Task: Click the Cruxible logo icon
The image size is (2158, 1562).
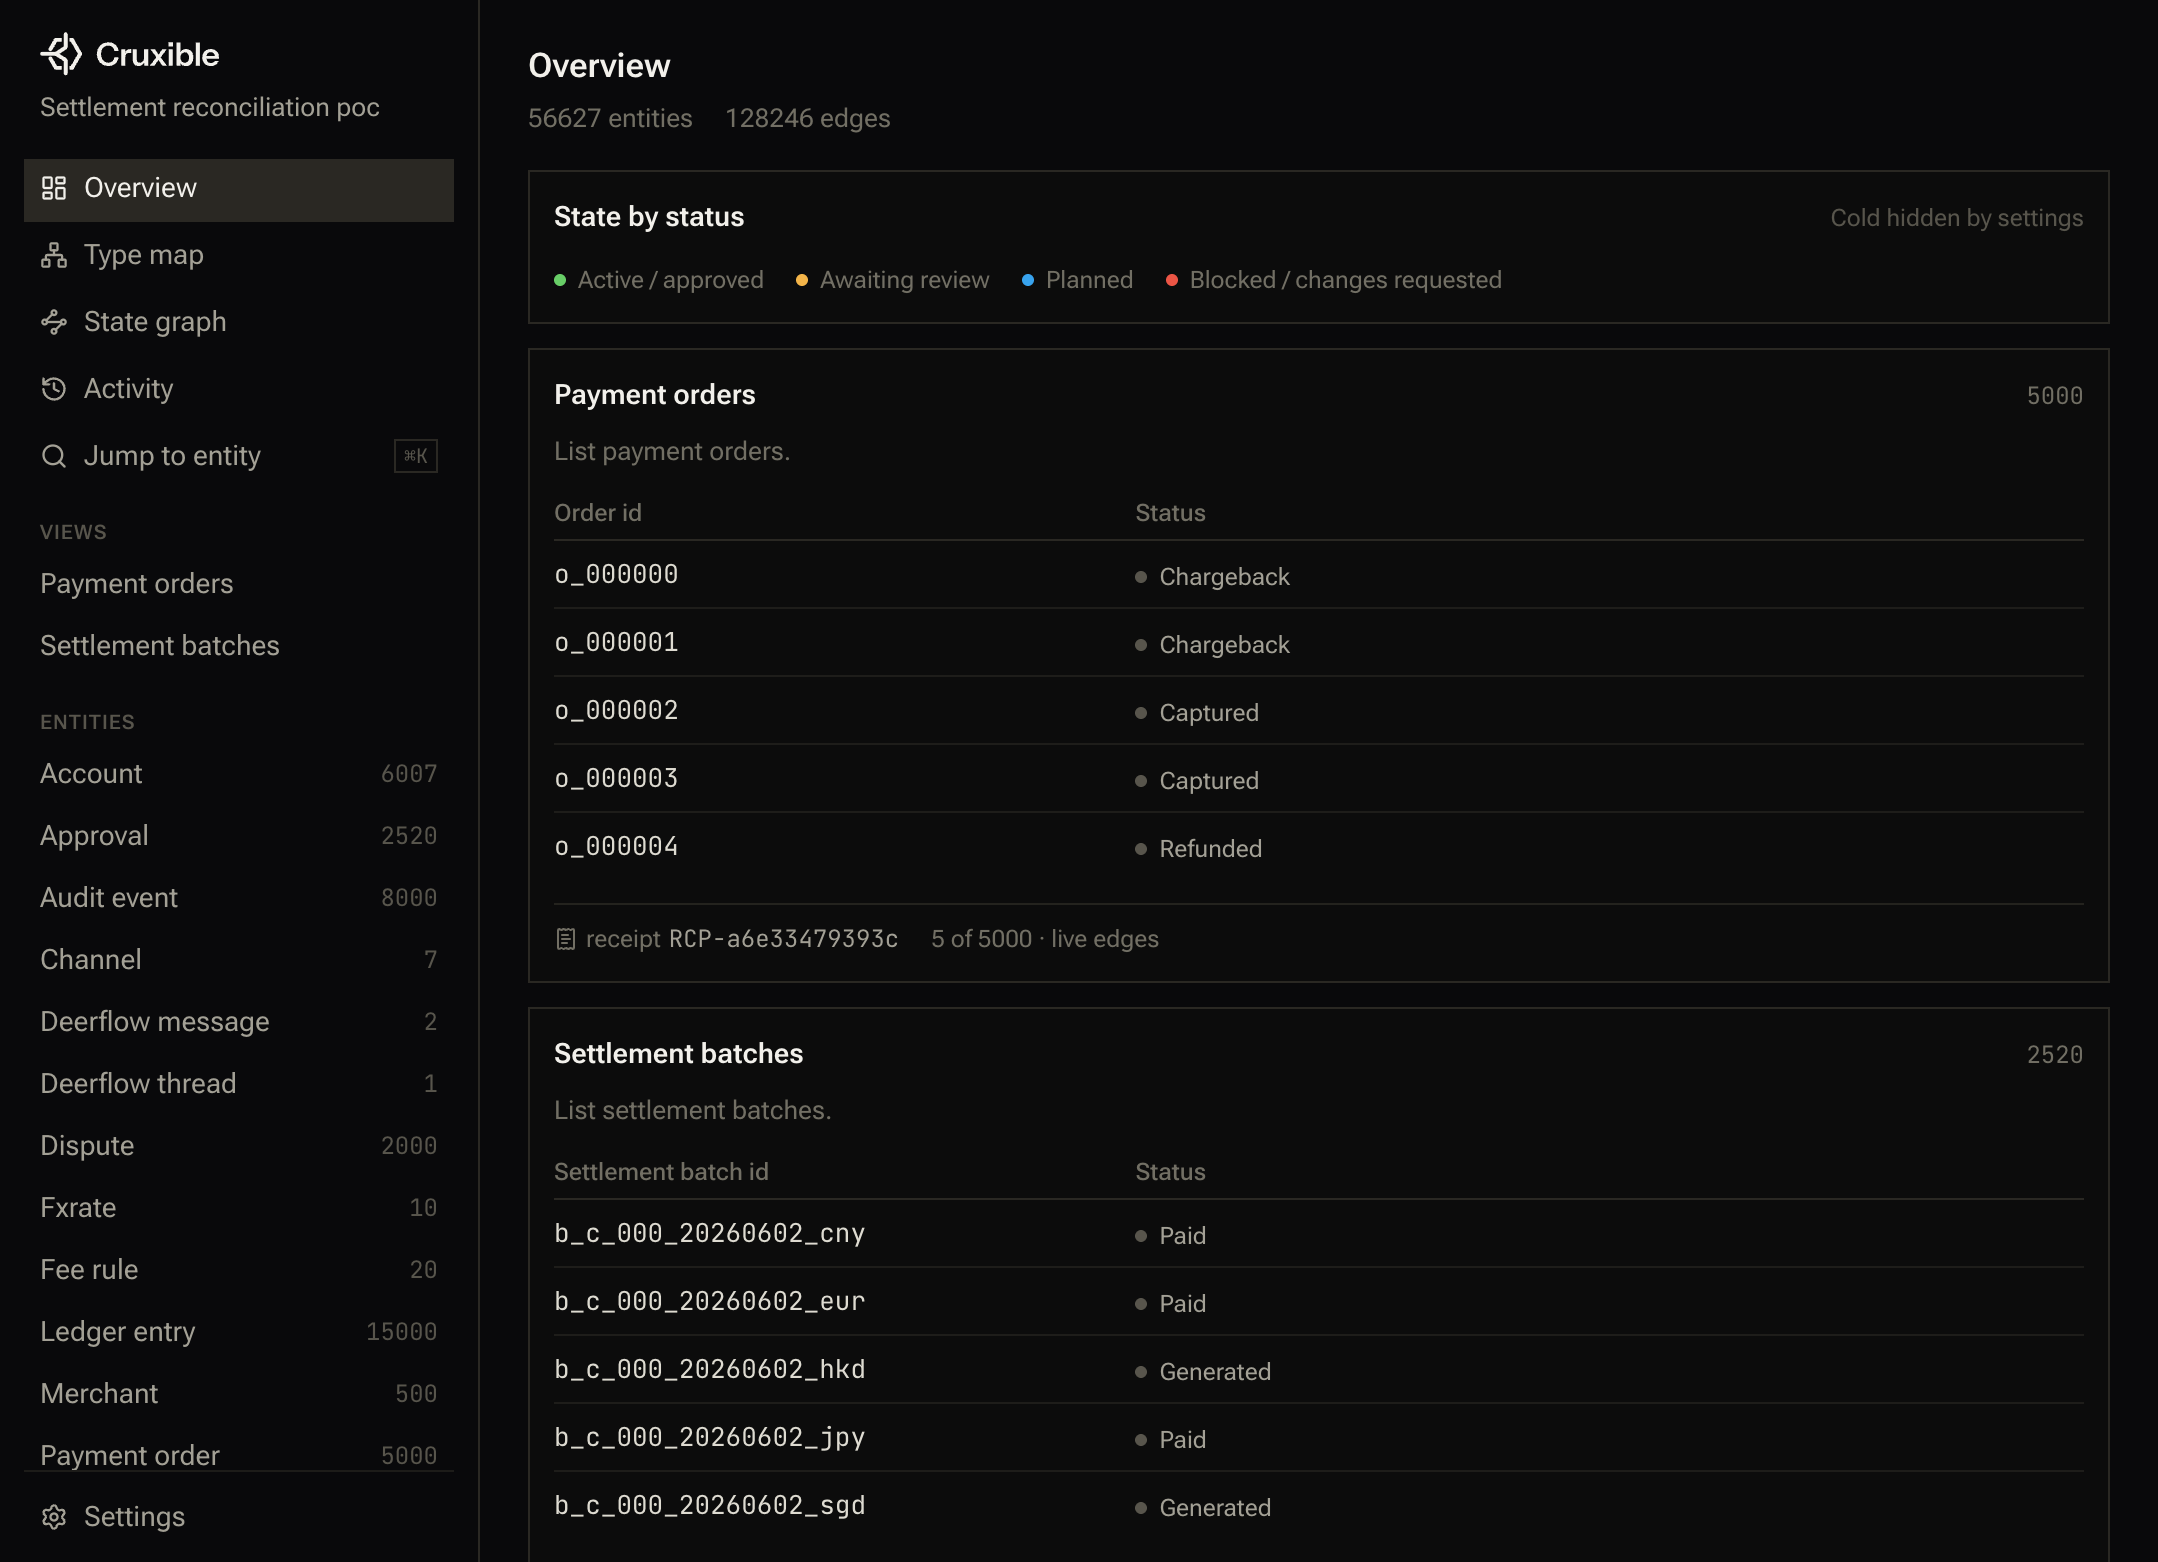Action: (61, 54)
